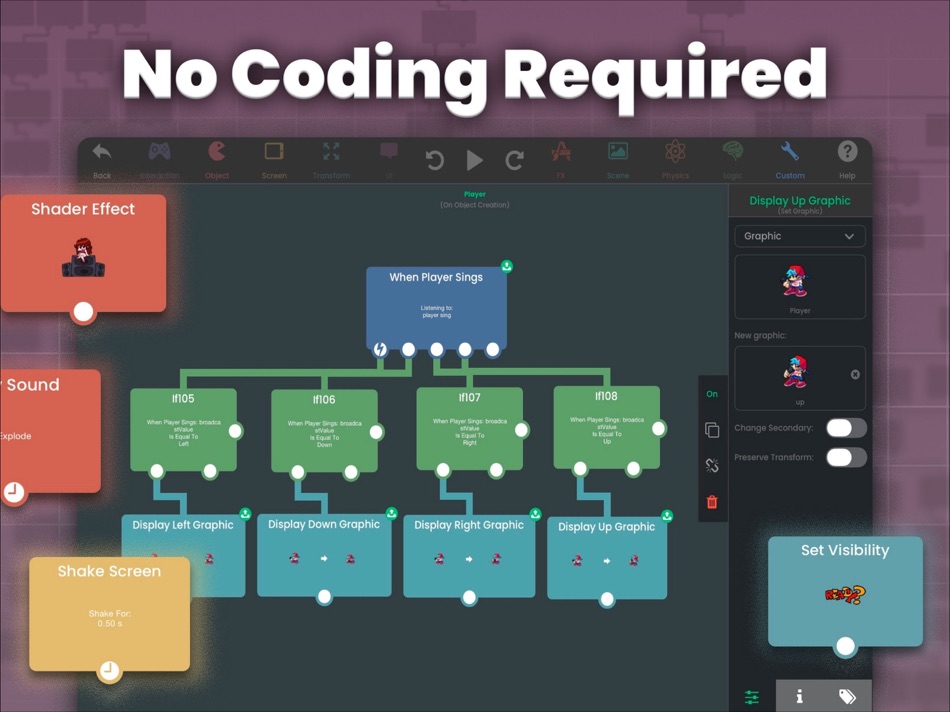The height and width of the screenshot is (712, 950).
Task: Duplicate the selected behavior
Action: click(712, 430)
